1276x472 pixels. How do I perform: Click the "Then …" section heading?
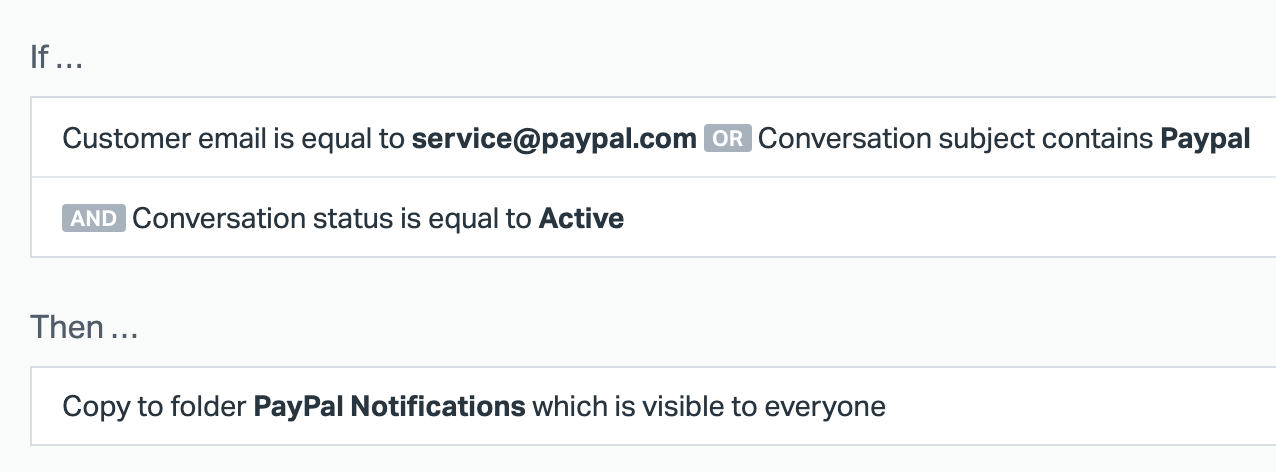click(84, 327)
